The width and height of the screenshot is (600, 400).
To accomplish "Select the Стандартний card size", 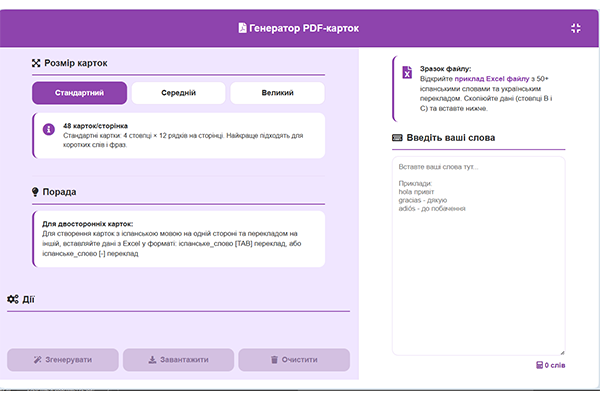I will click(x=79, y=93).
